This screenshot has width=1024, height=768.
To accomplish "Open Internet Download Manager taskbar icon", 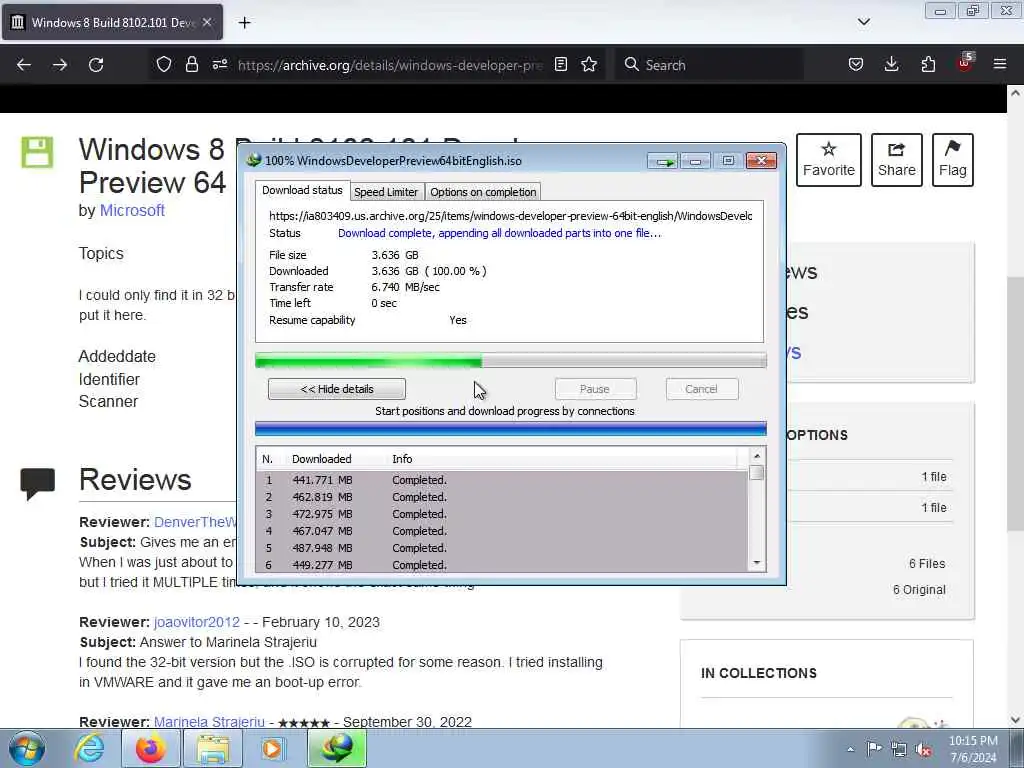I will coord(337,748).
